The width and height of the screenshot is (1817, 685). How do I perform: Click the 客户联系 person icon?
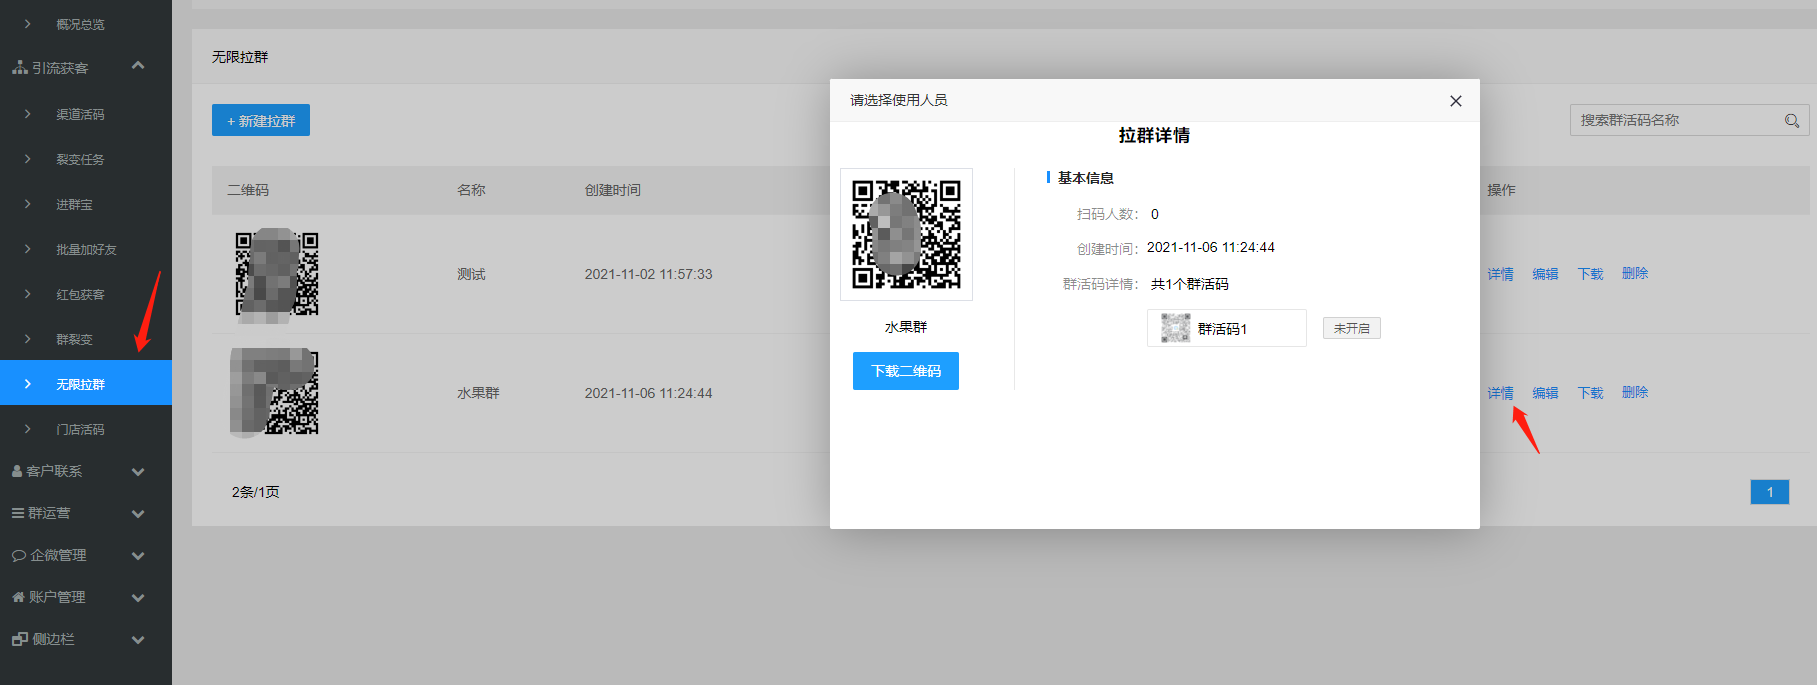coord(17,470)
